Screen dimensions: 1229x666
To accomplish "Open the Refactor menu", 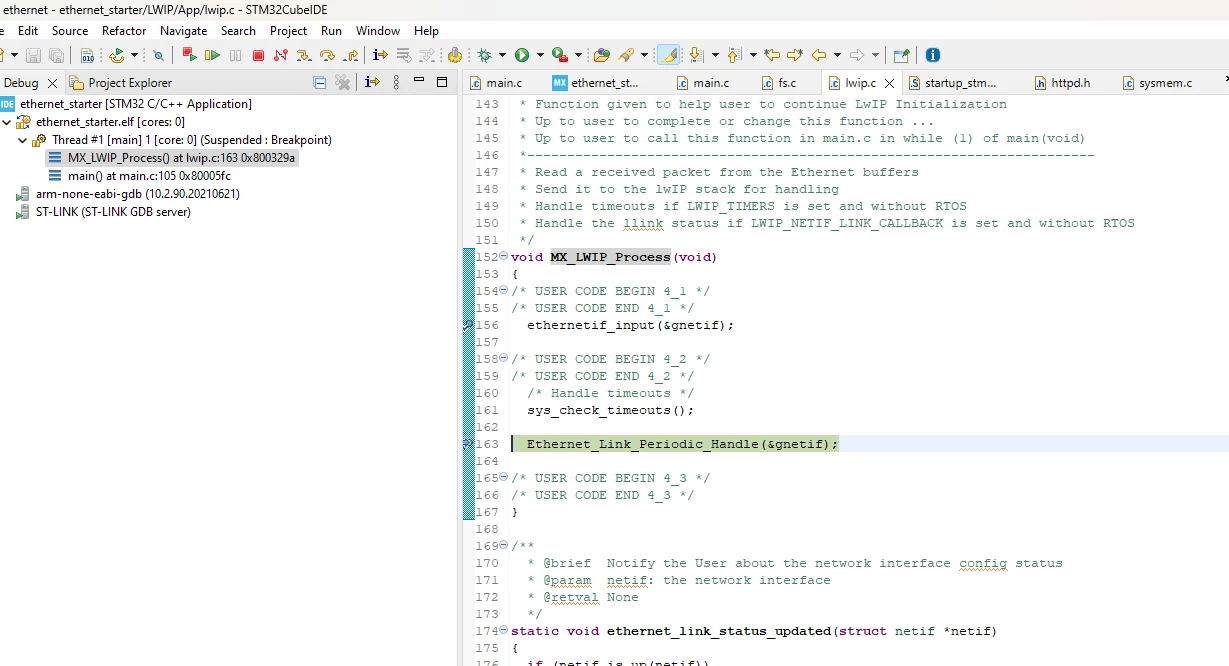I will coord(124,31).
